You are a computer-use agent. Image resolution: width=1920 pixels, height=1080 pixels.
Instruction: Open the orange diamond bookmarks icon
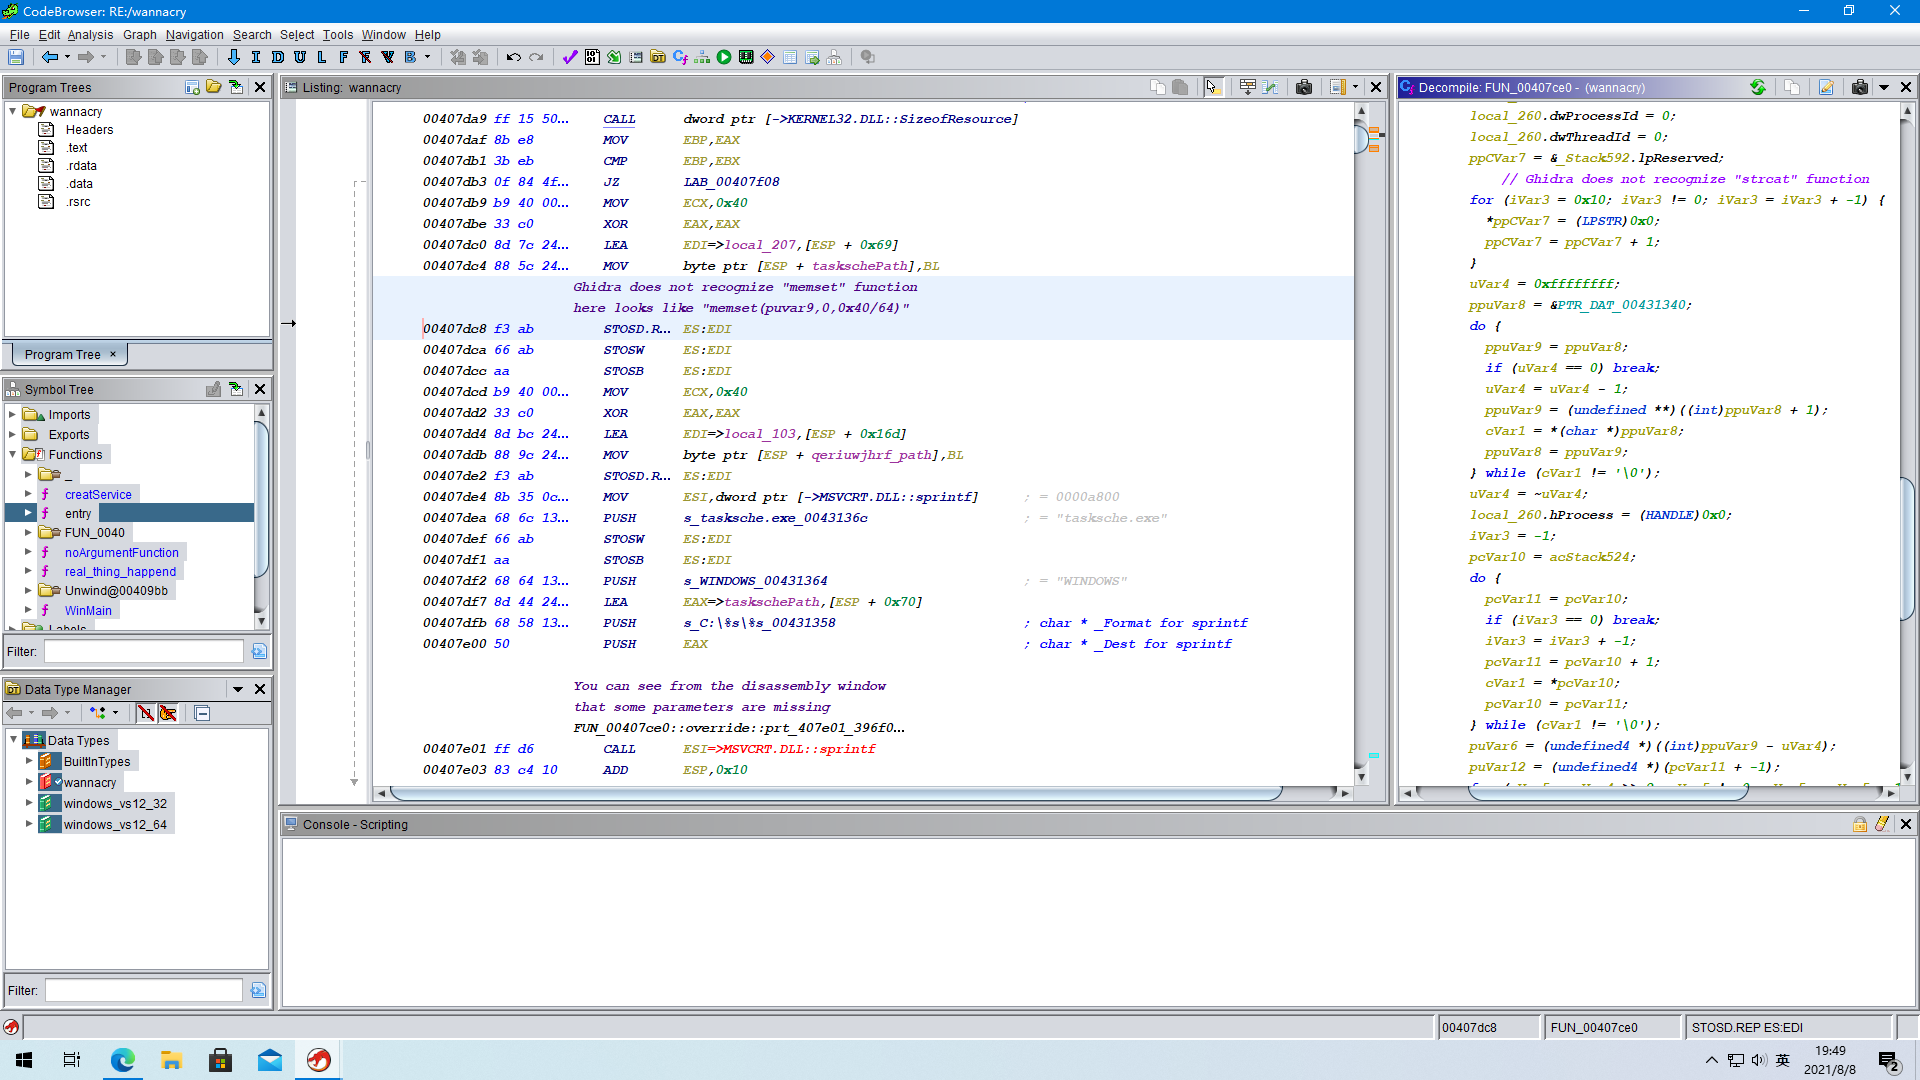pyautogui.click(x=768, y=57)
